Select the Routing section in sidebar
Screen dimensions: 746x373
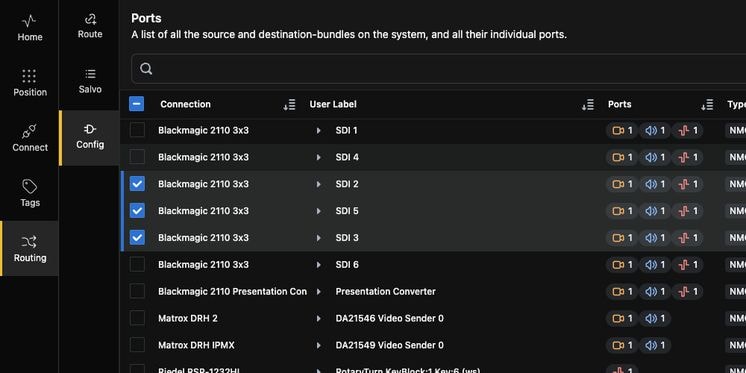29,249
